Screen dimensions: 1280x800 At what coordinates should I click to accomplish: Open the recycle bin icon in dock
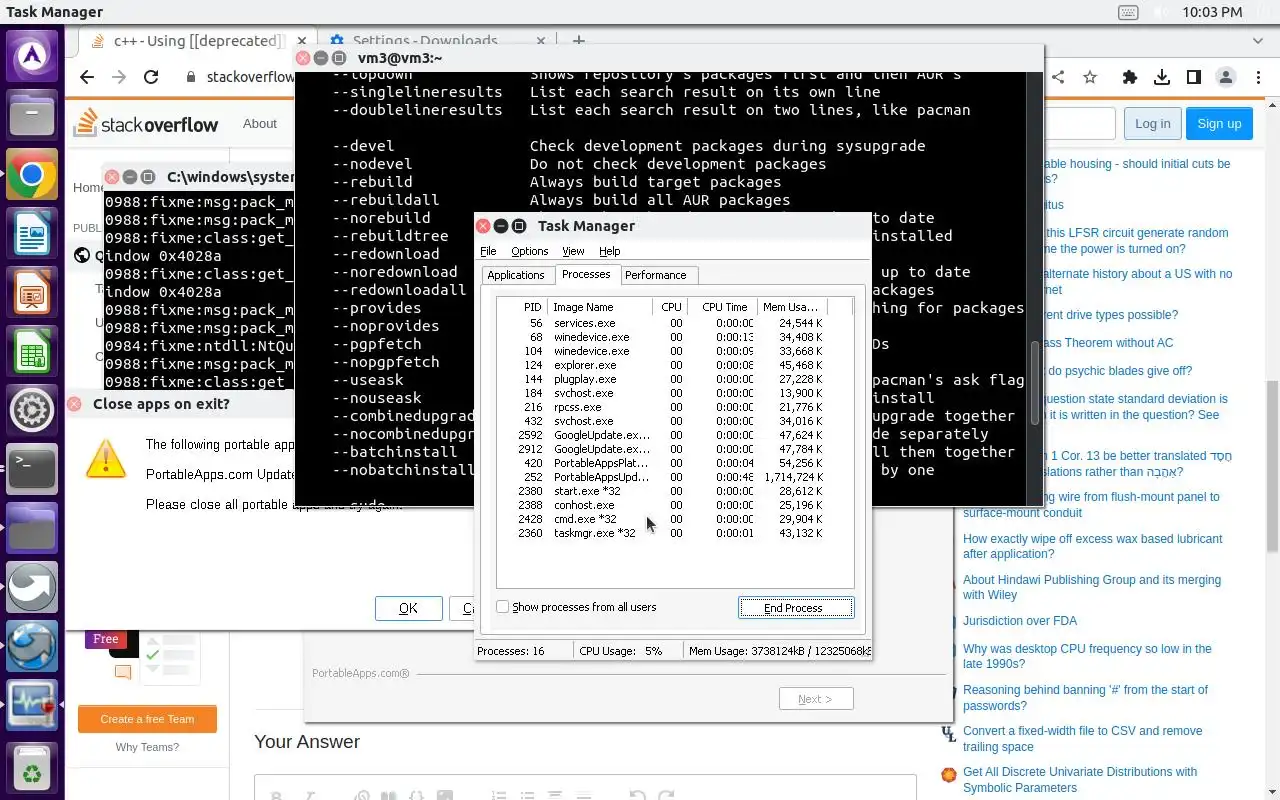tap(32, 770)
